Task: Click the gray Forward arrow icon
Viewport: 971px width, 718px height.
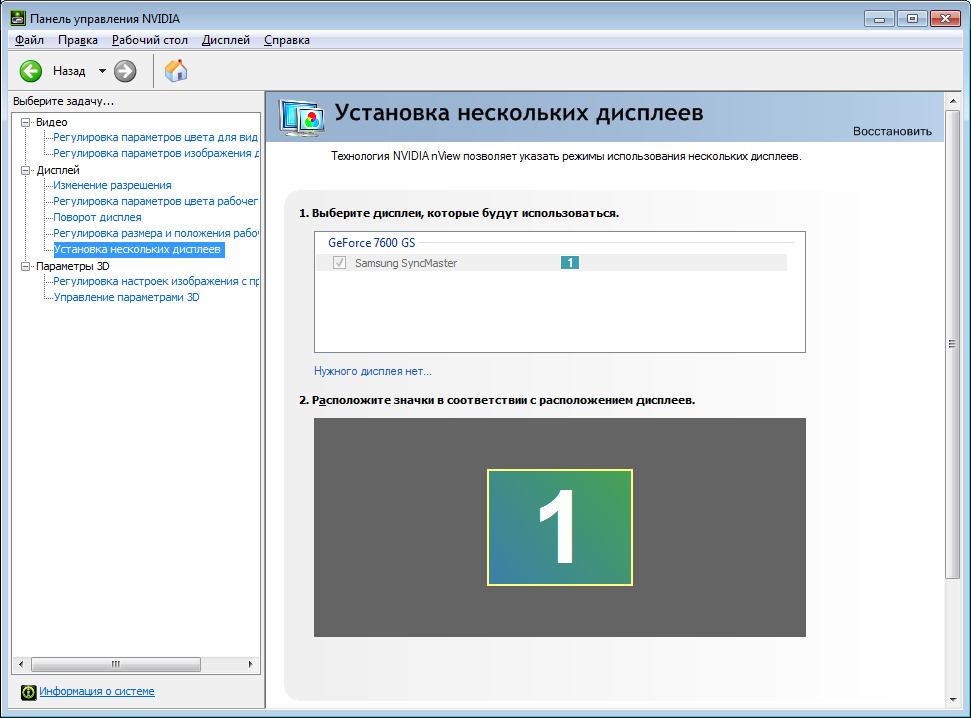Action: coord(125,71)
